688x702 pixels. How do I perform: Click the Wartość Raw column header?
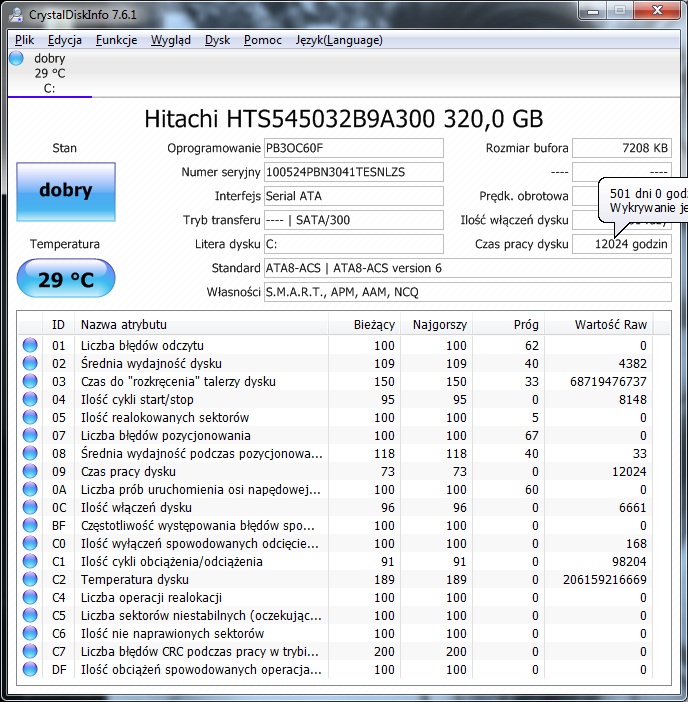(598, 325)
